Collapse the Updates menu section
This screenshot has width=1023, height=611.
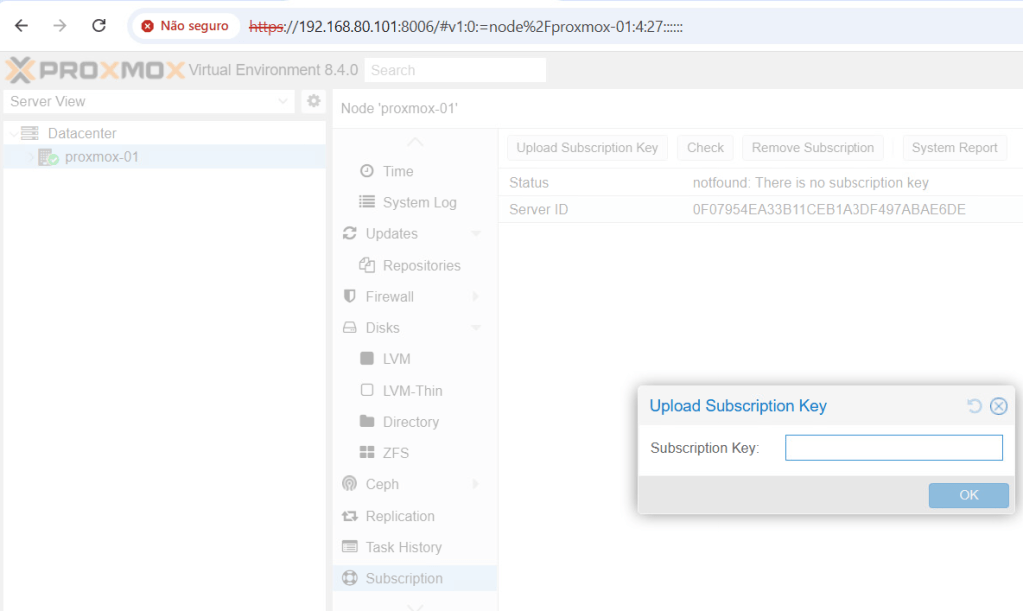coord(476,234)
